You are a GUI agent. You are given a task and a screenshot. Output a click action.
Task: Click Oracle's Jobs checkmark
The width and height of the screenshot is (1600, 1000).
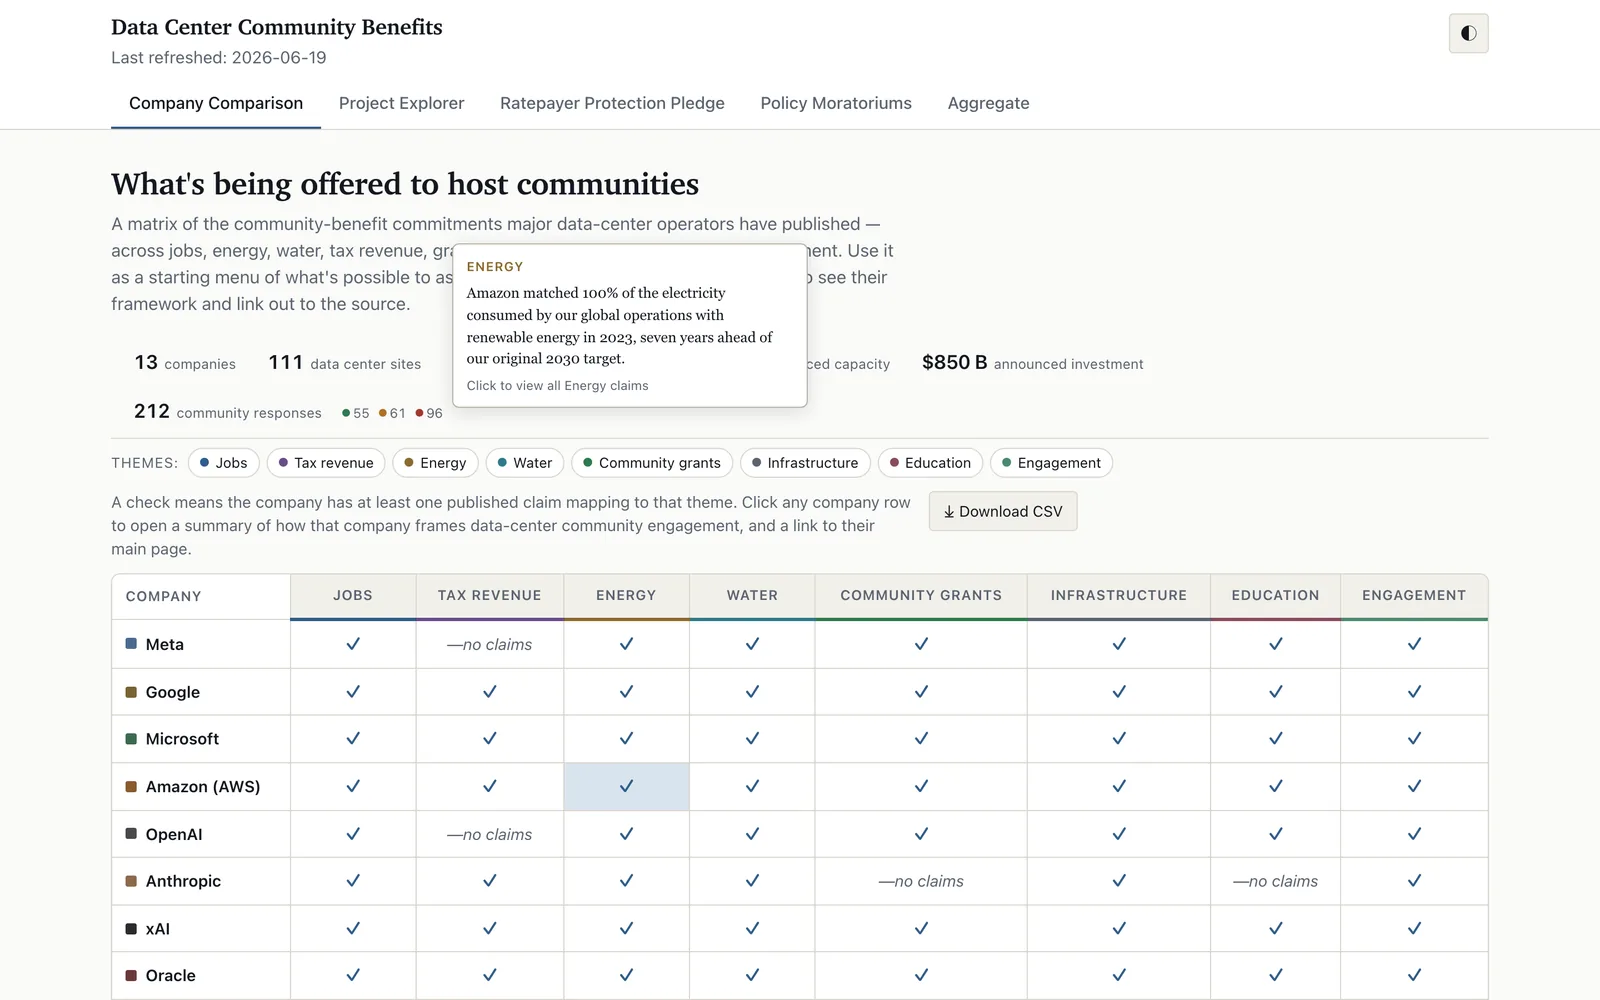pyautogui.click(x=353, y=976)
